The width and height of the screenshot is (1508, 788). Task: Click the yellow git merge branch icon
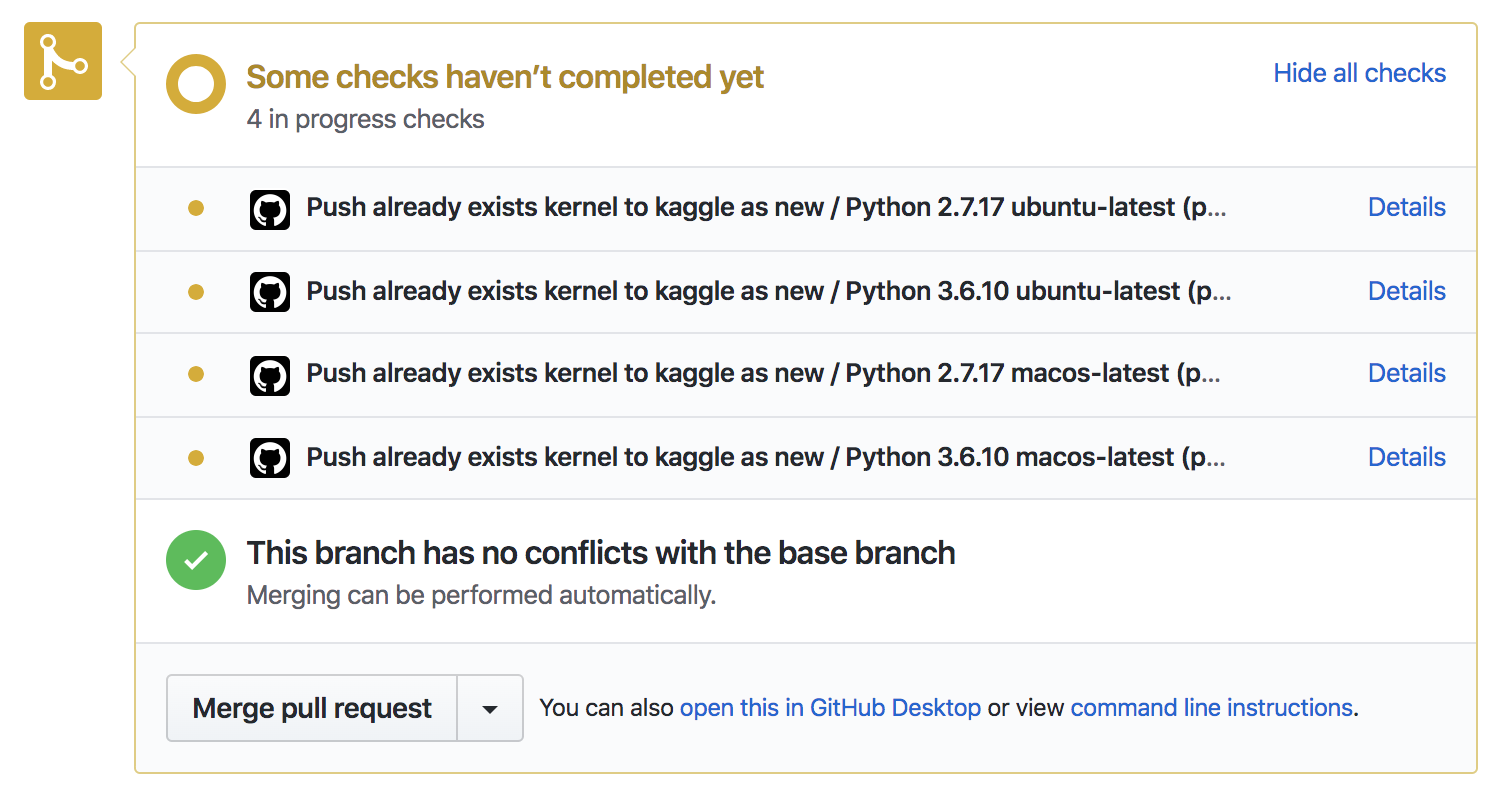pyautogui.click(x=63, y=61)
